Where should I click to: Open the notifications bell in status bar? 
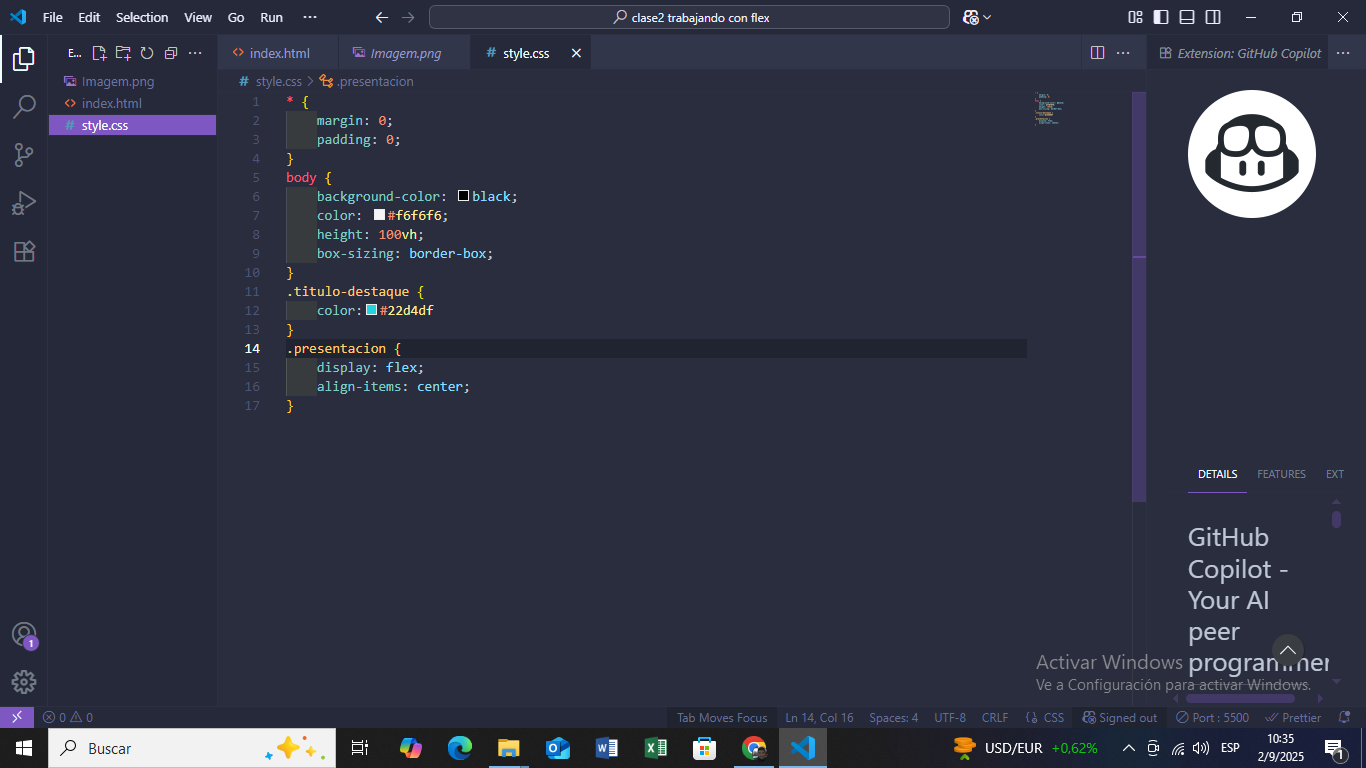click(x=1345, y=717)
